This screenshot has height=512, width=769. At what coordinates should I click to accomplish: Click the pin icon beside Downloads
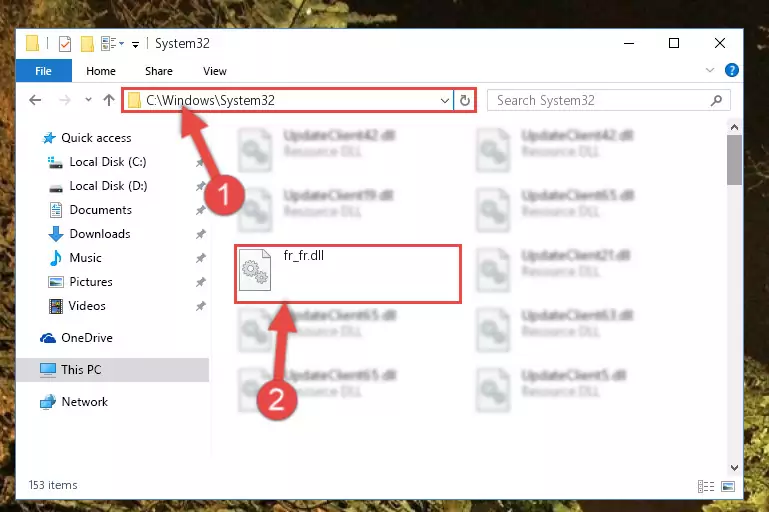(201, 234)
